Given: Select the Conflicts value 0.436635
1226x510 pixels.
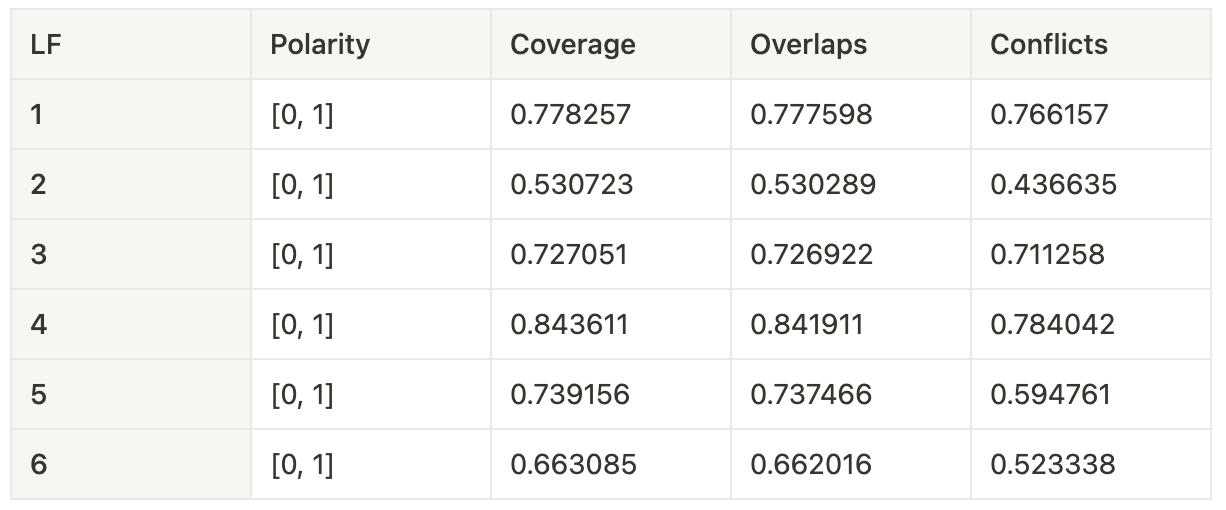Looking at the screenshot, I should coord(1054,185).
